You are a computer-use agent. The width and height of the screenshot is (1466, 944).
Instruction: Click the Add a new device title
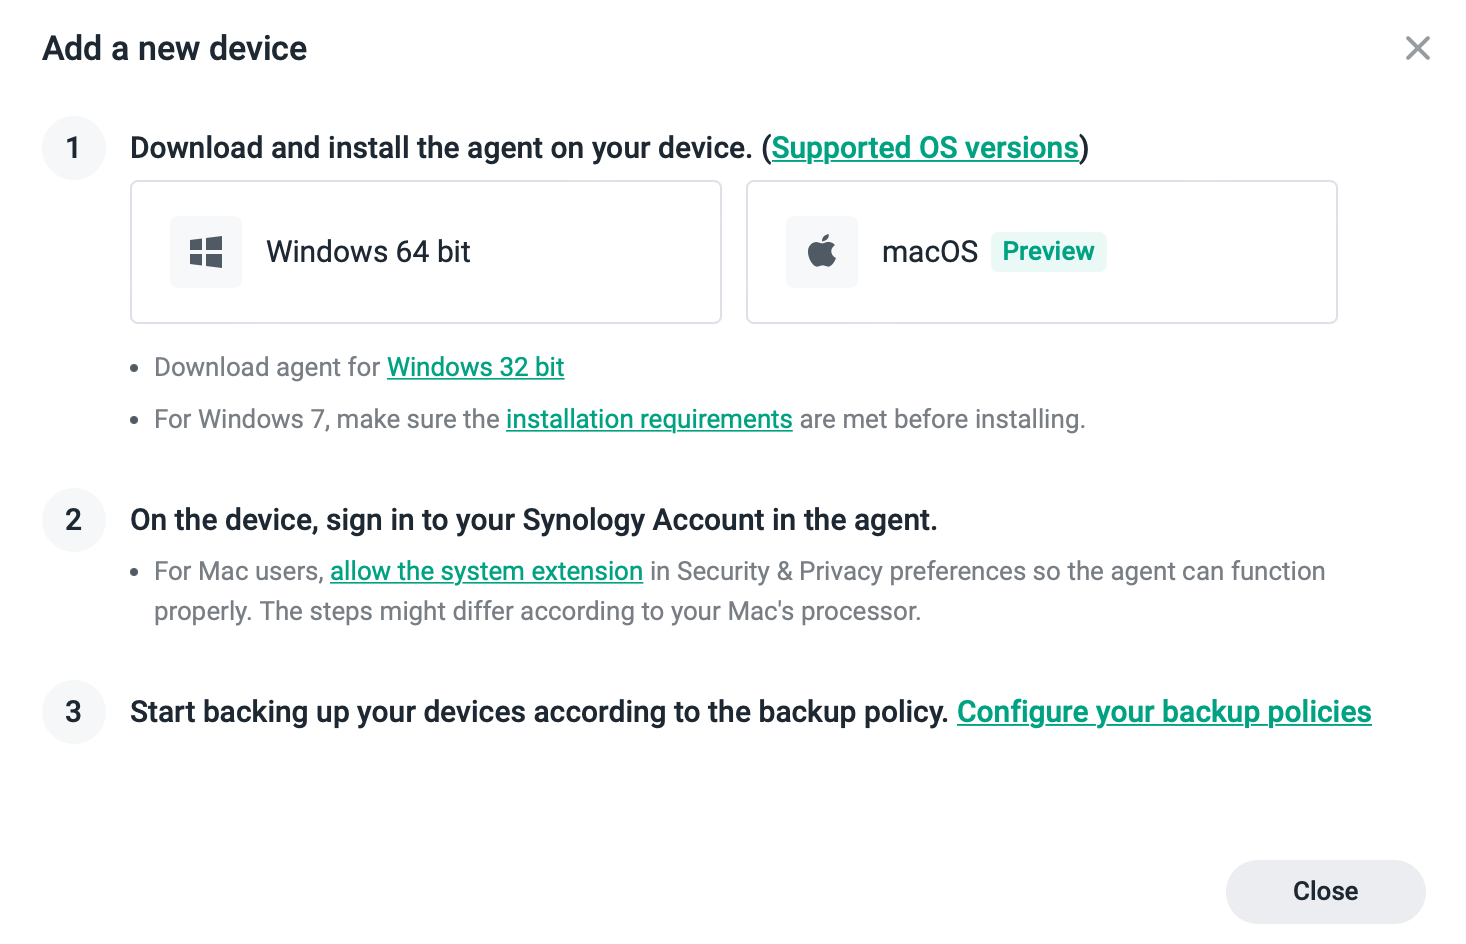175,48
